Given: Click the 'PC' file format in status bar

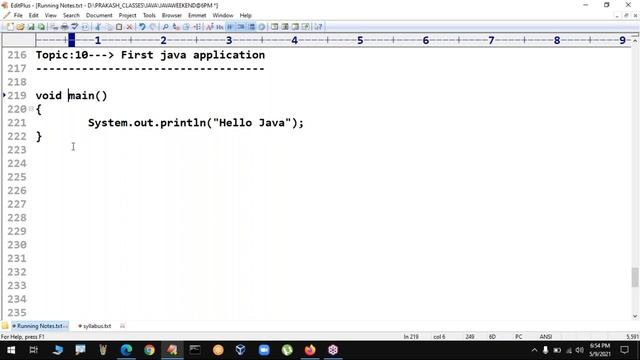Looking at the screenshot, I should (x=518, y=337).
